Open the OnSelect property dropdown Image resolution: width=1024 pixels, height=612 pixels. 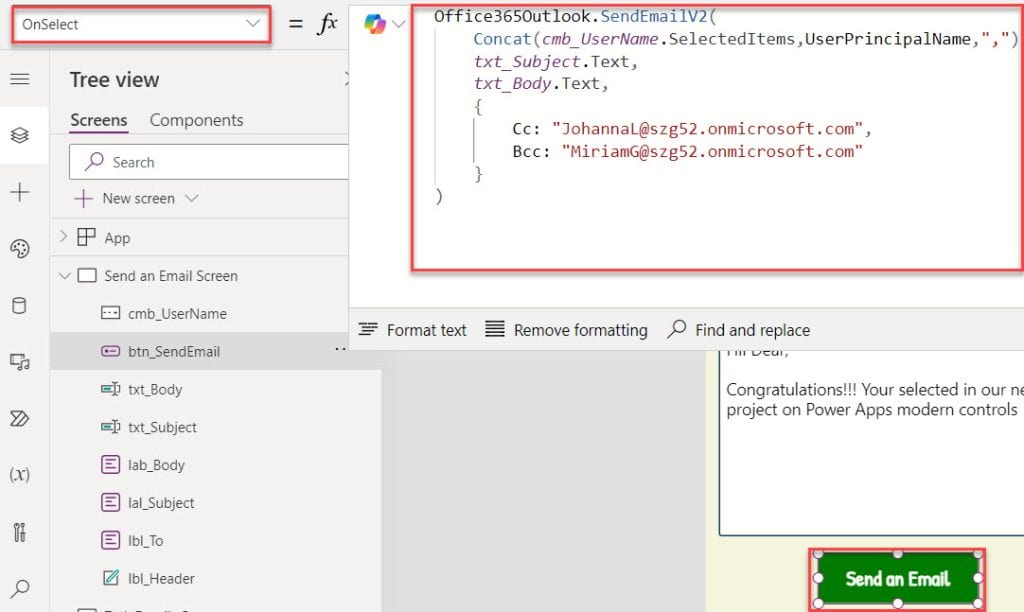click(141, 25)
